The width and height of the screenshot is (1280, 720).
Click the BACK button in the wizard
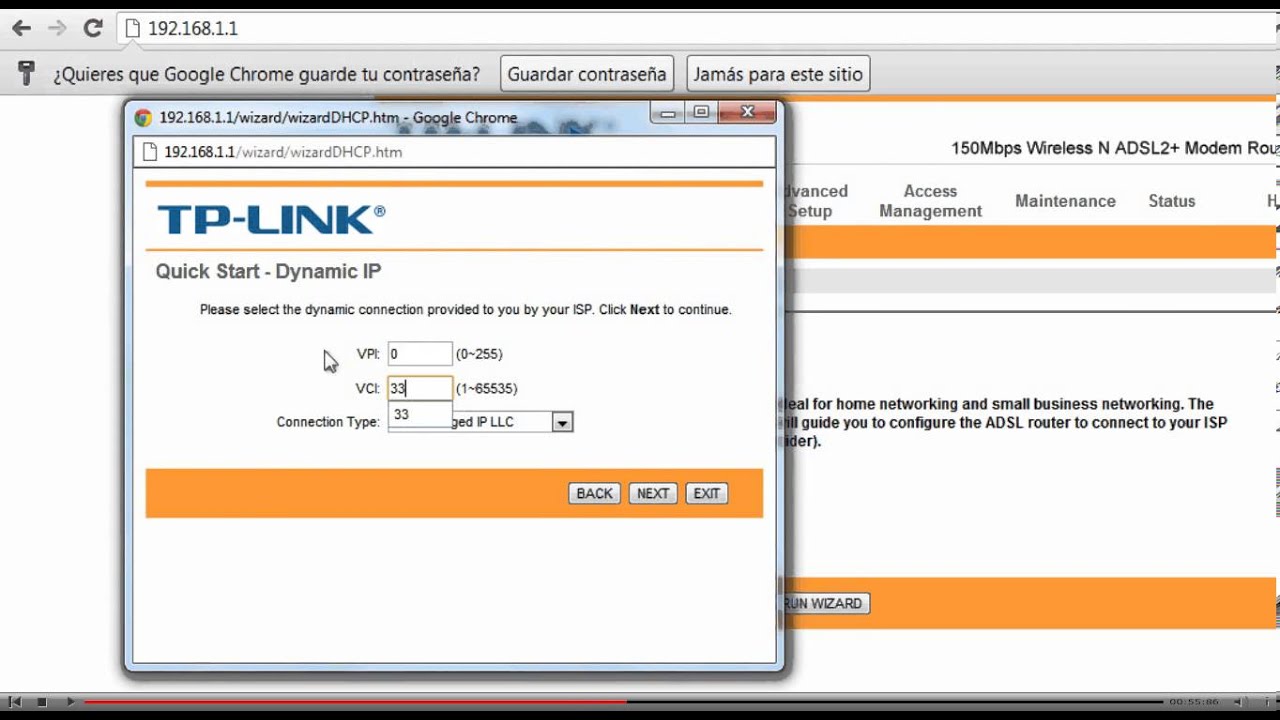594,493
